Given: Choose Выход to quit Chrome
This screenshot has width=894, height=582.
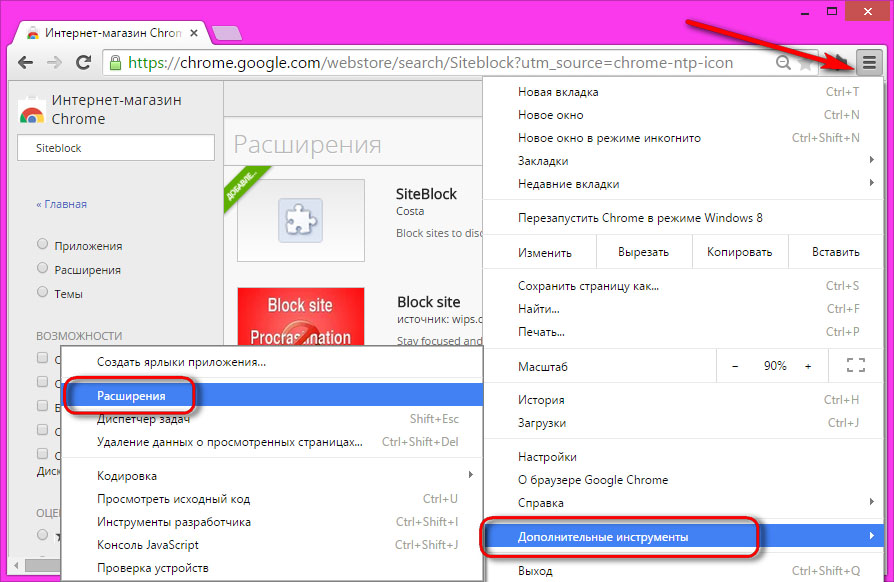Looking at the screenshot, I should 682,571.
